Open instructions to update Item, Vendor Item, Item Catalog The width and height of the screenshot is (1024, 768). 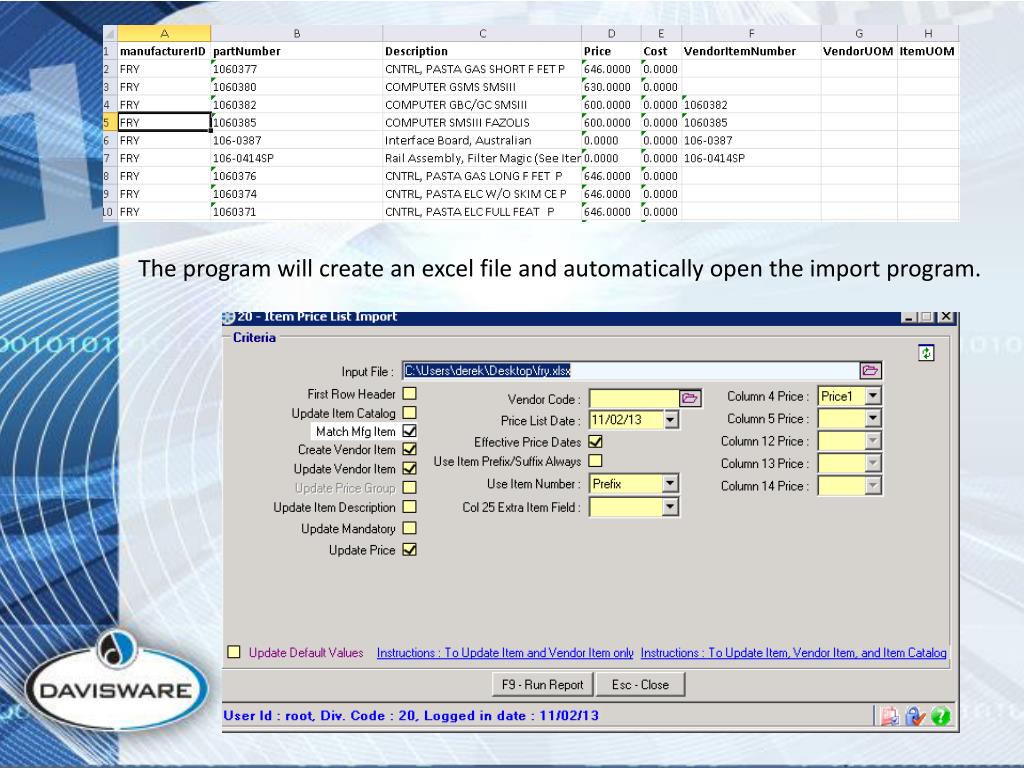click(x=793, y=652)
